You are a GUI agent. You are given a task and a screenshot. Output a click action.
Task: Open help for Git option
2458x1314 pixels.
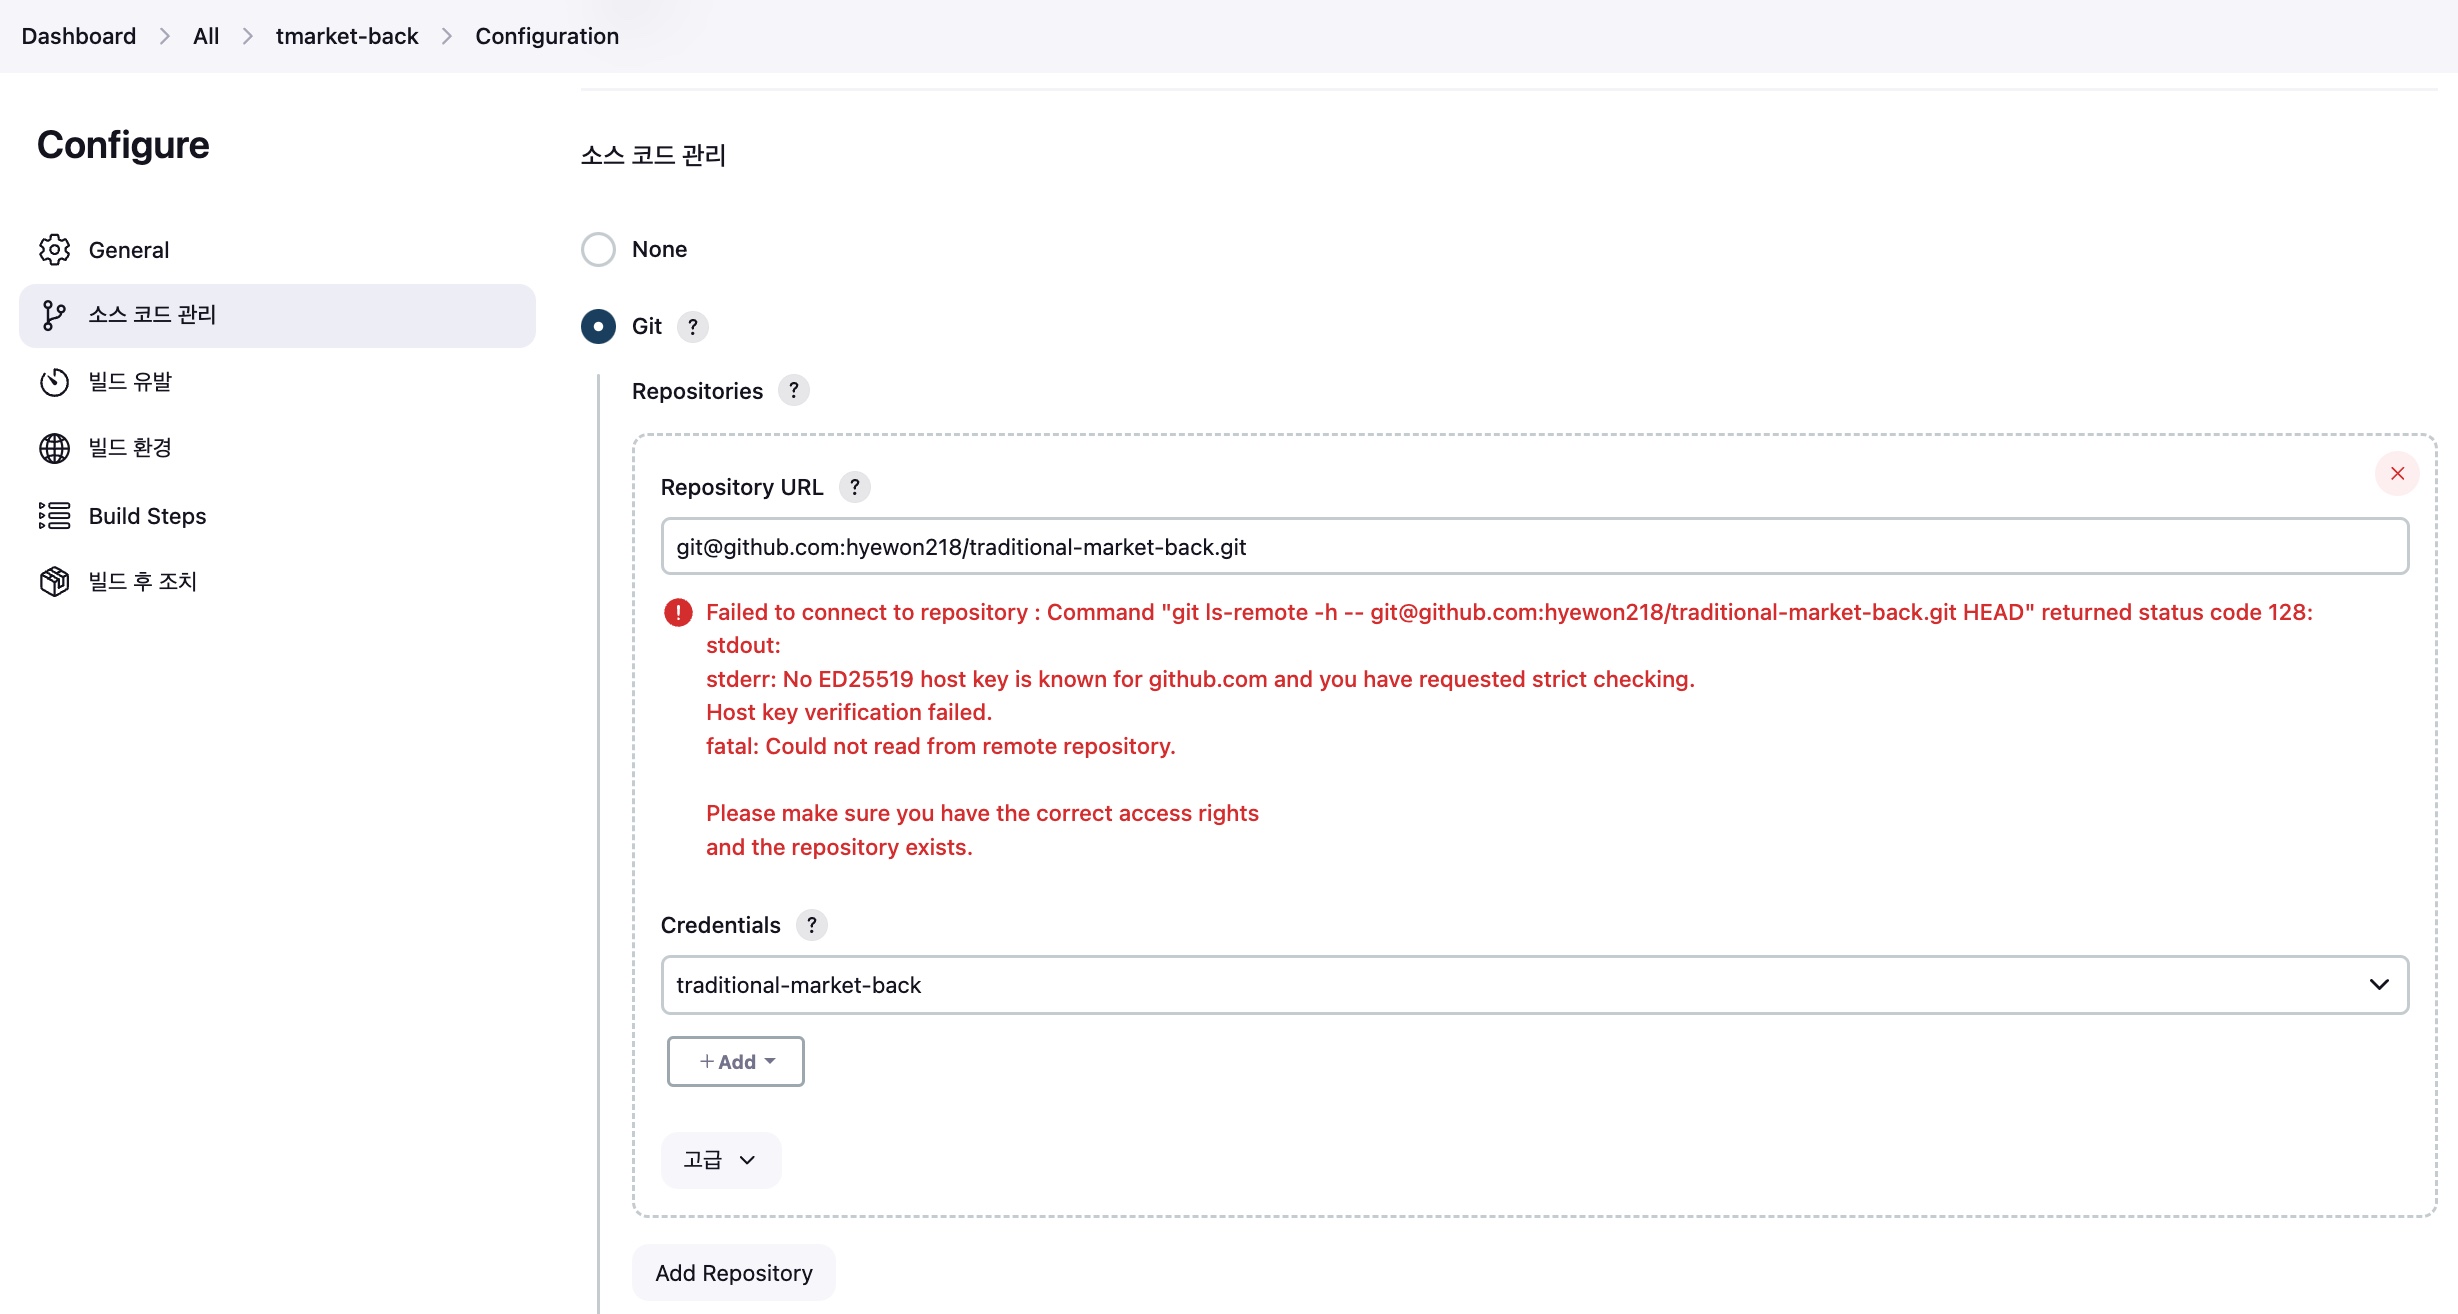[x=693, y=327]
